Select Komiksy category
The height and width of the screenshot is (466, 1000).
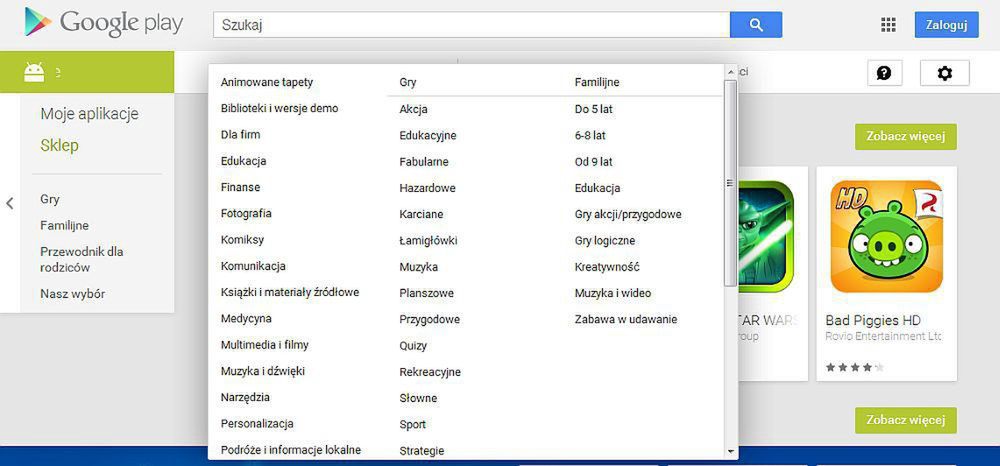pos(242,240)
